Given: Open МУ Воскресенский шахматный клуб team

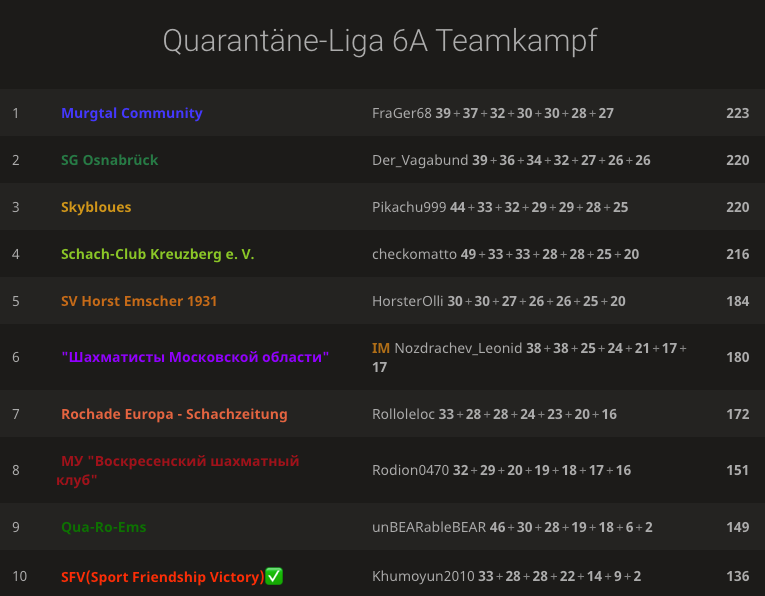Looking at the screenshot, I should pos(178,470).
